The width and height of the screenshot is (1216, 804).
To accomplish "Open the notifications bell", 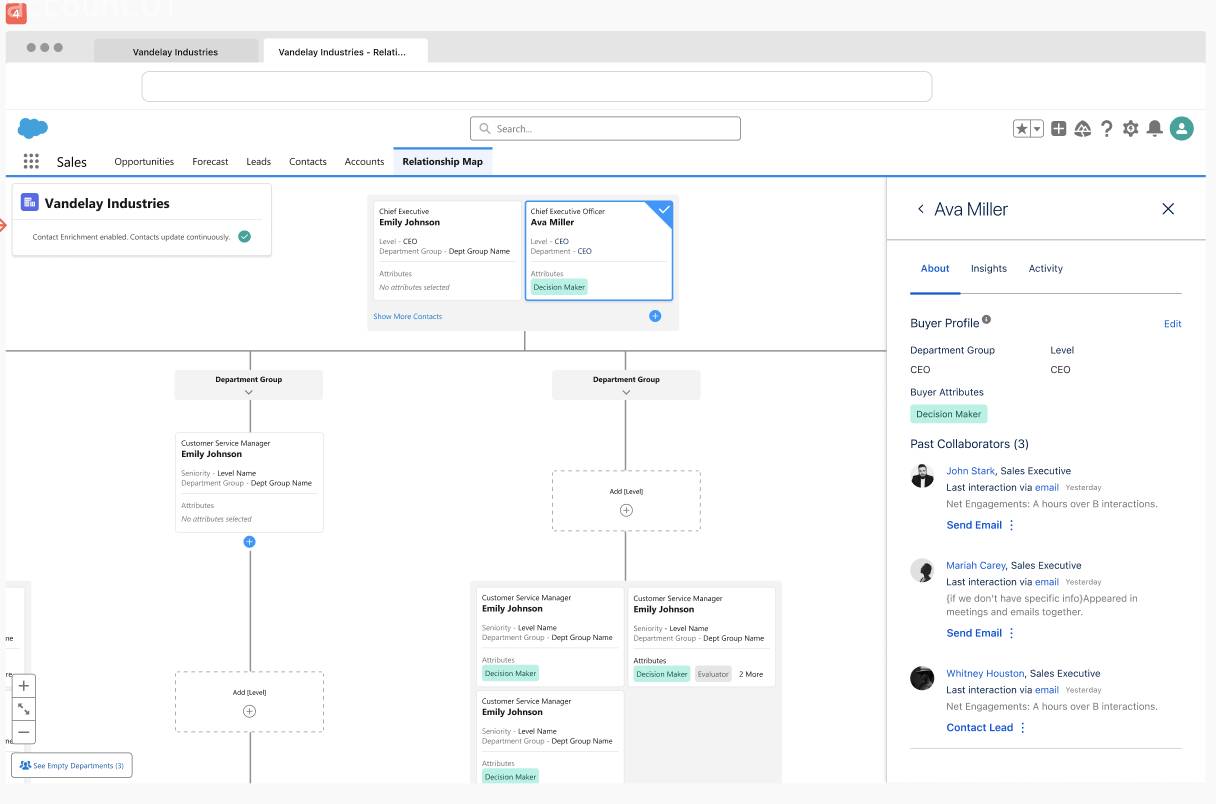I will tap(1155, 128).
